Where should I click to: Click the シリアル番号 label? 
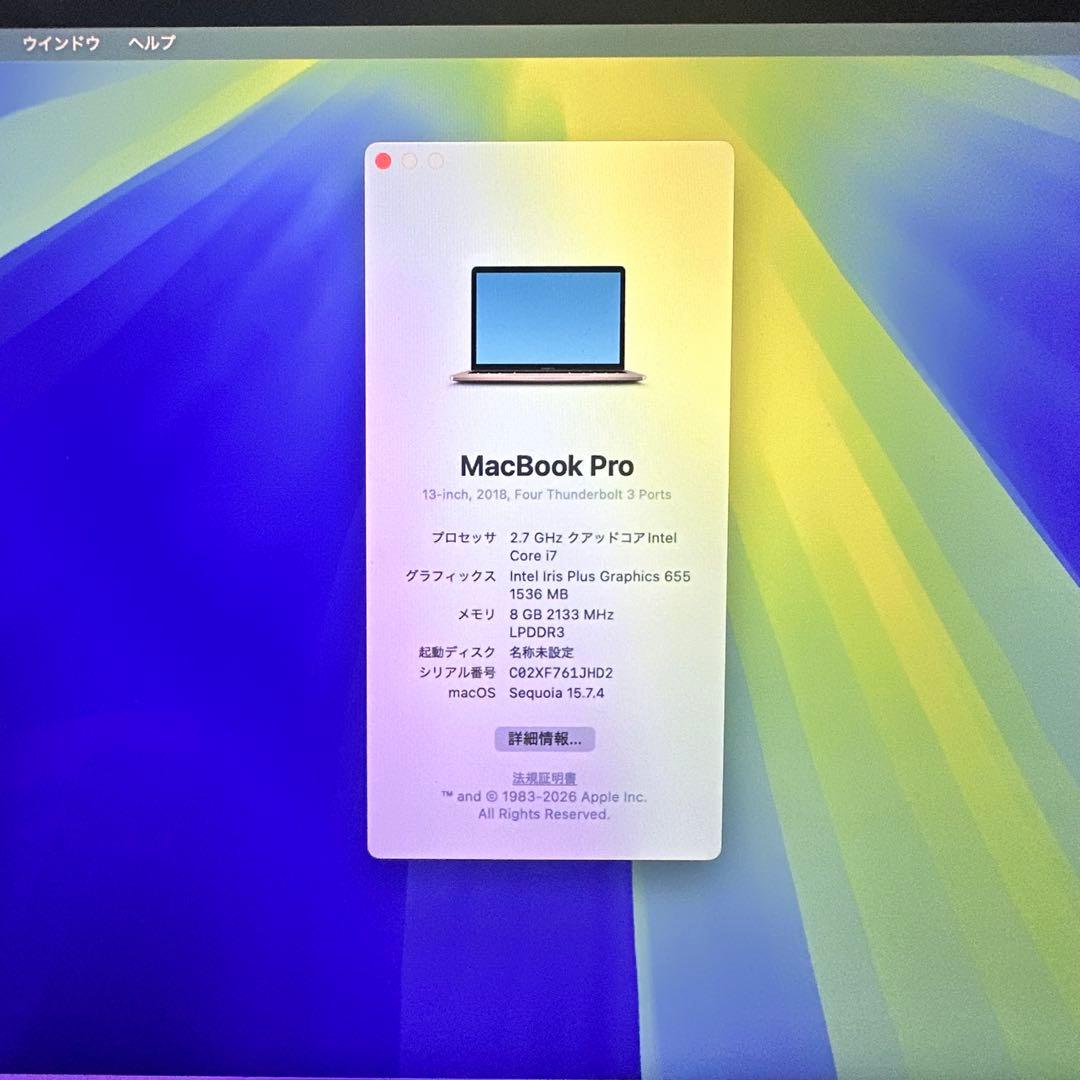457,673
